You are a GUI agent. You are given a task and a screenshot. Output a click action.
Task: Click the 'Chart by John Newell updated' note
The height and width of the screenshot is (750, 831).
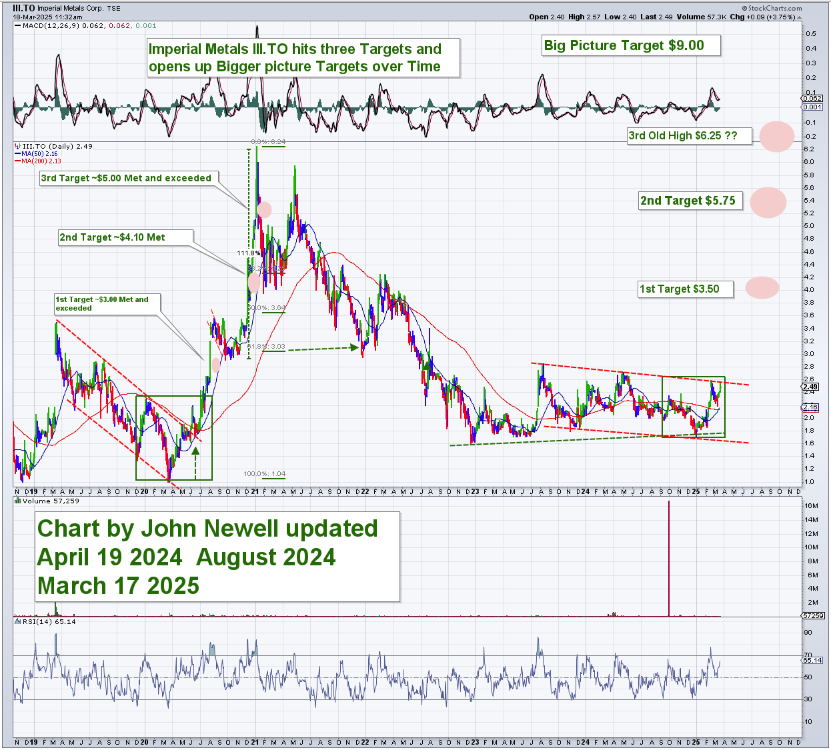(x=217, y=557)
